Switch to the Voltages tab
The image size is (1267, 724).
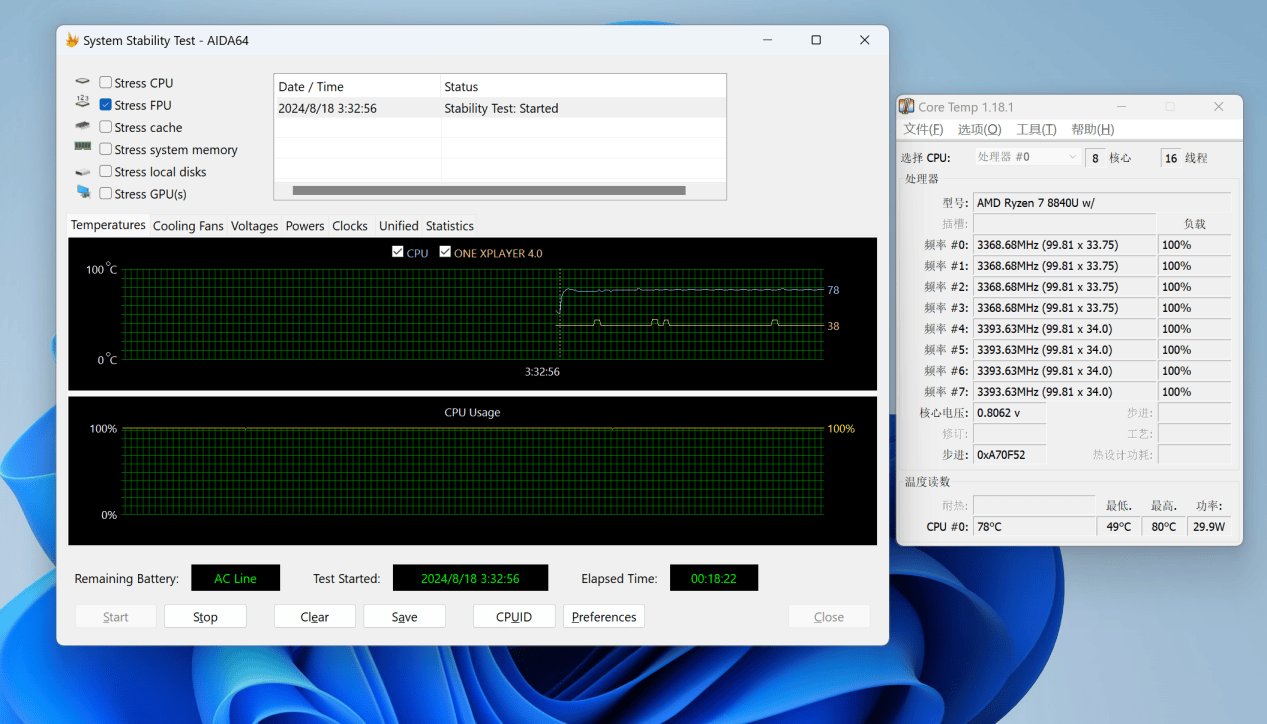[x=254, y=226]
